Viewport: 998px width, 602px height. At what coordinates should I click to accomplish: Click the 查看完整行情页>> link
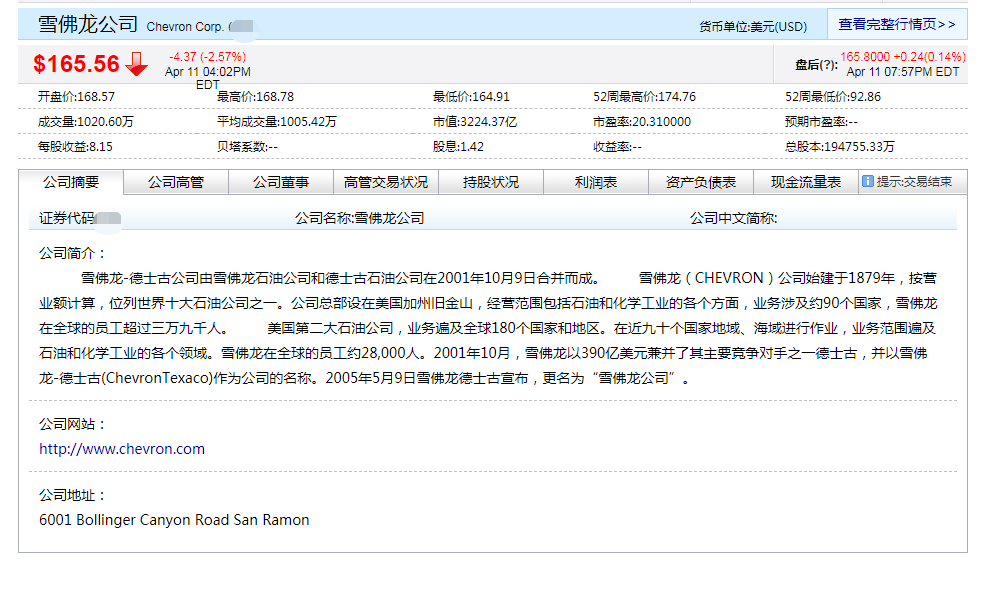(x=897, y=24)
